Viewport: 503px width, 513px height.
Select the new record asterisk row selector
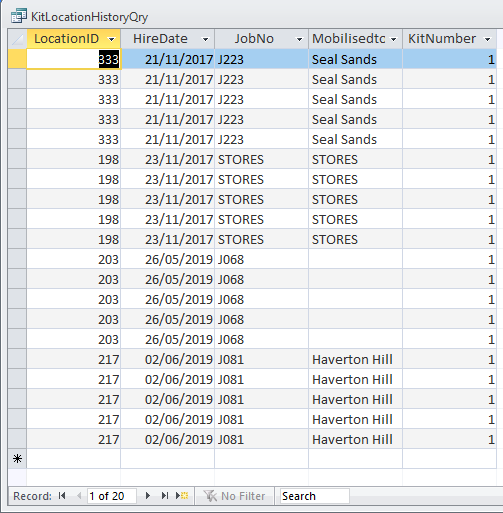[x=17, y=459]
